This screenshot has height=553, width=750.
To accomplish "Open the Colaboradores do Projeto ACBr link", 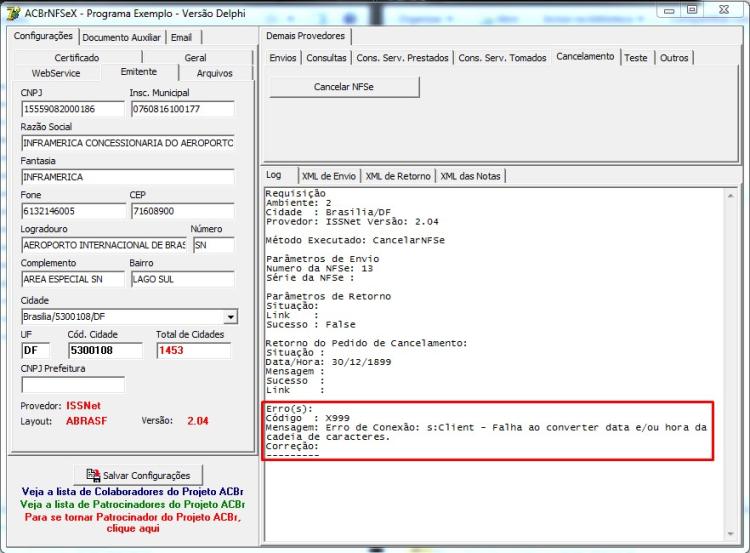I will pos(132,491).
